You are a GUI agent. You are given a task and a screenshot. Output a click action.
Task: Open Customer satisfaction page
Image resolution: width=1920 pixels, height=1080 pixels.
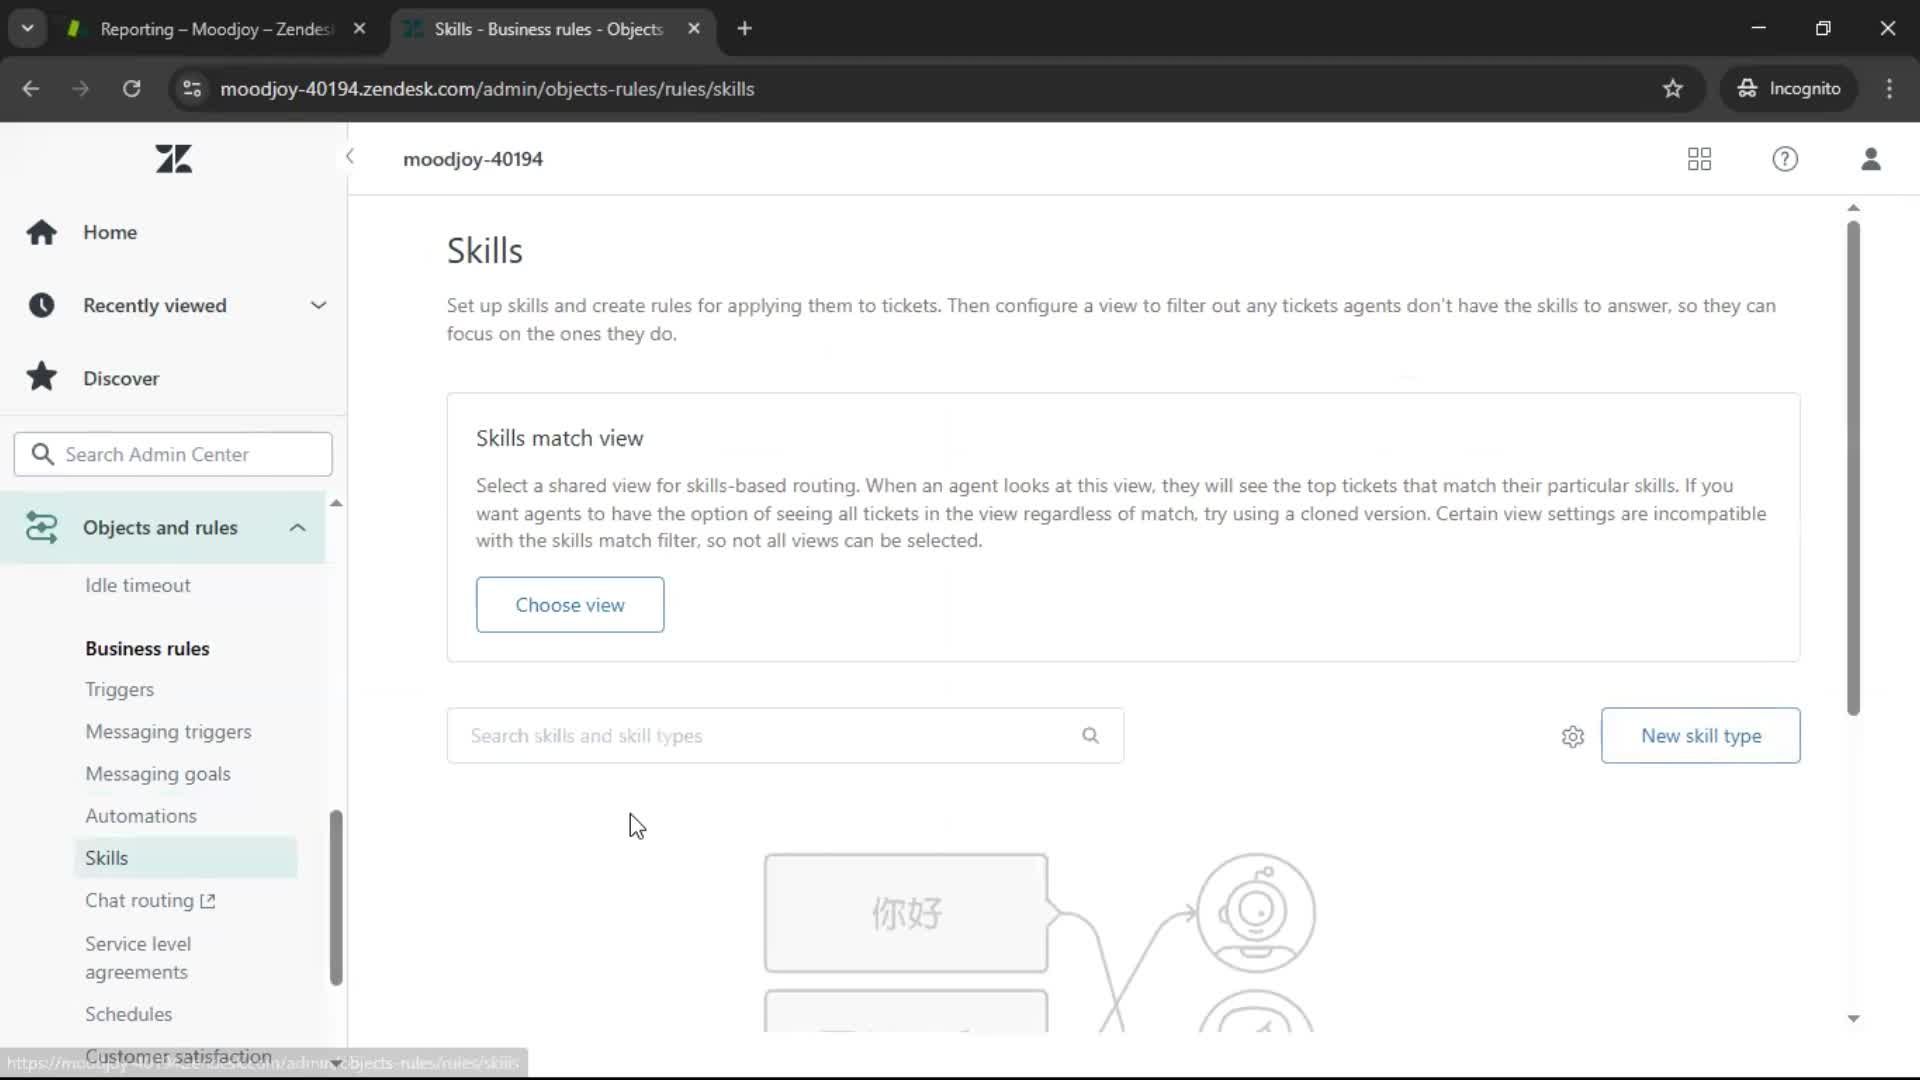(x=178, y=1056)
